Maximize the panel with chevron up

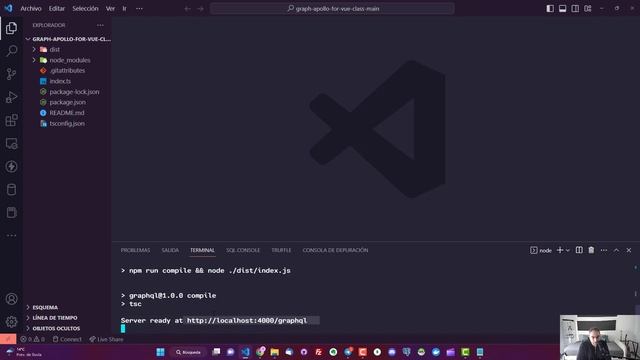point(616,250)
